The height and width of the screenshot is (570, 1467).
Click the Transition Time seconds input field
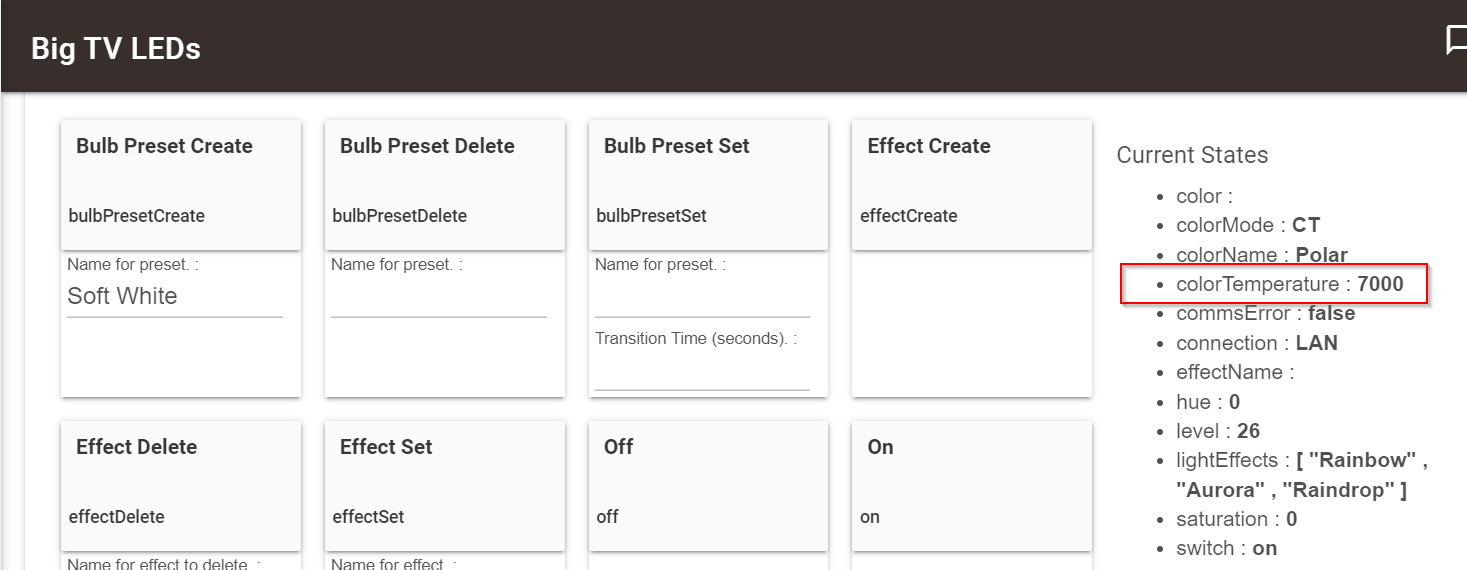(x=702, y=373)
